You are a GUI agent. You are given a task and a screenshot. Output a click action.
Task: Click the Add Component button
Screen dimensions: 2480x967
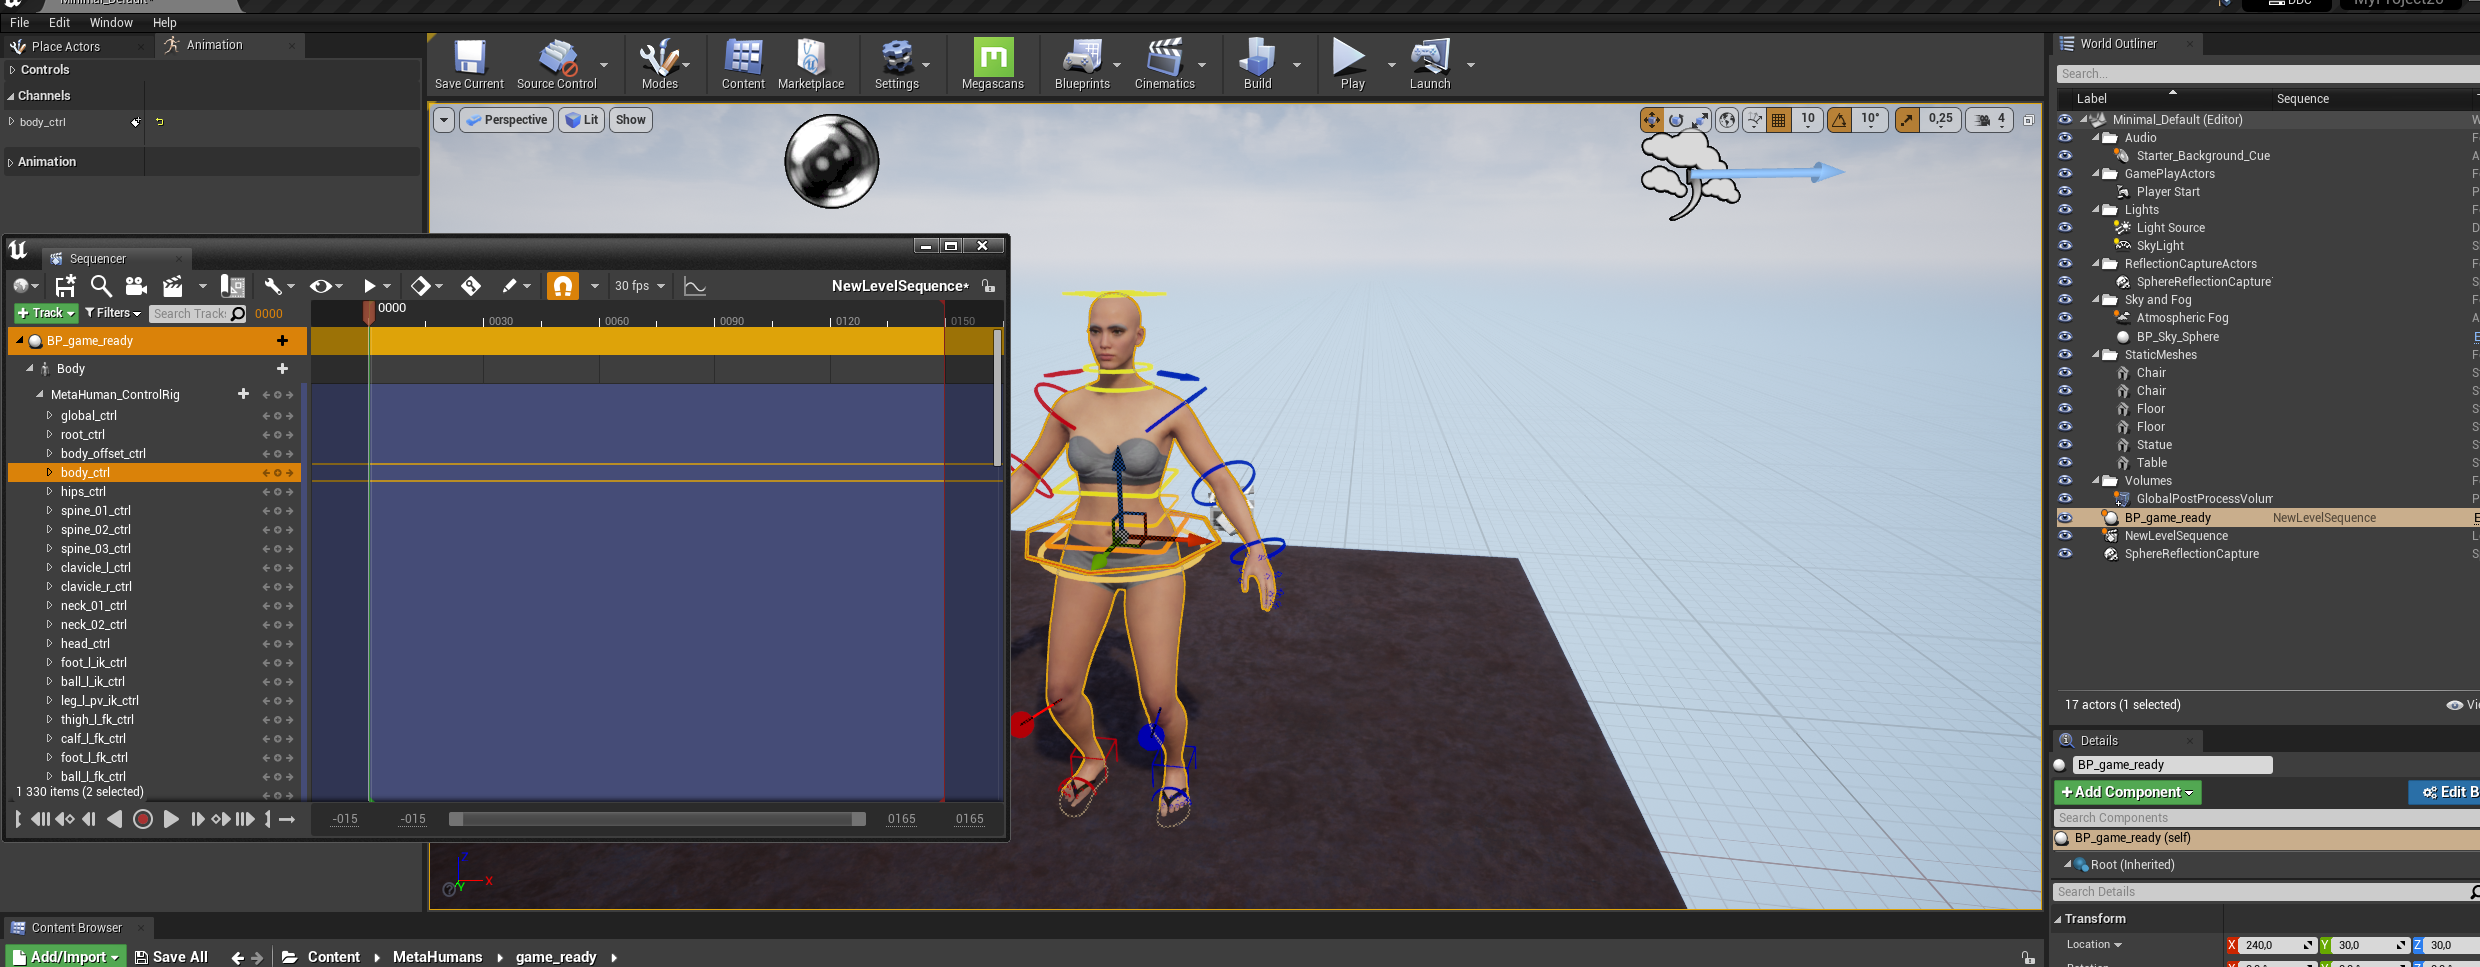tap(2127, 792)
